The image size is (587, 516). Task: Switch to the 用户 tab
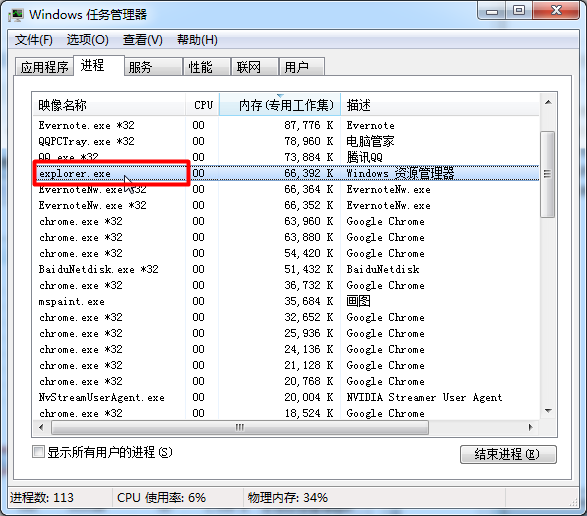(x=302, y=67)
